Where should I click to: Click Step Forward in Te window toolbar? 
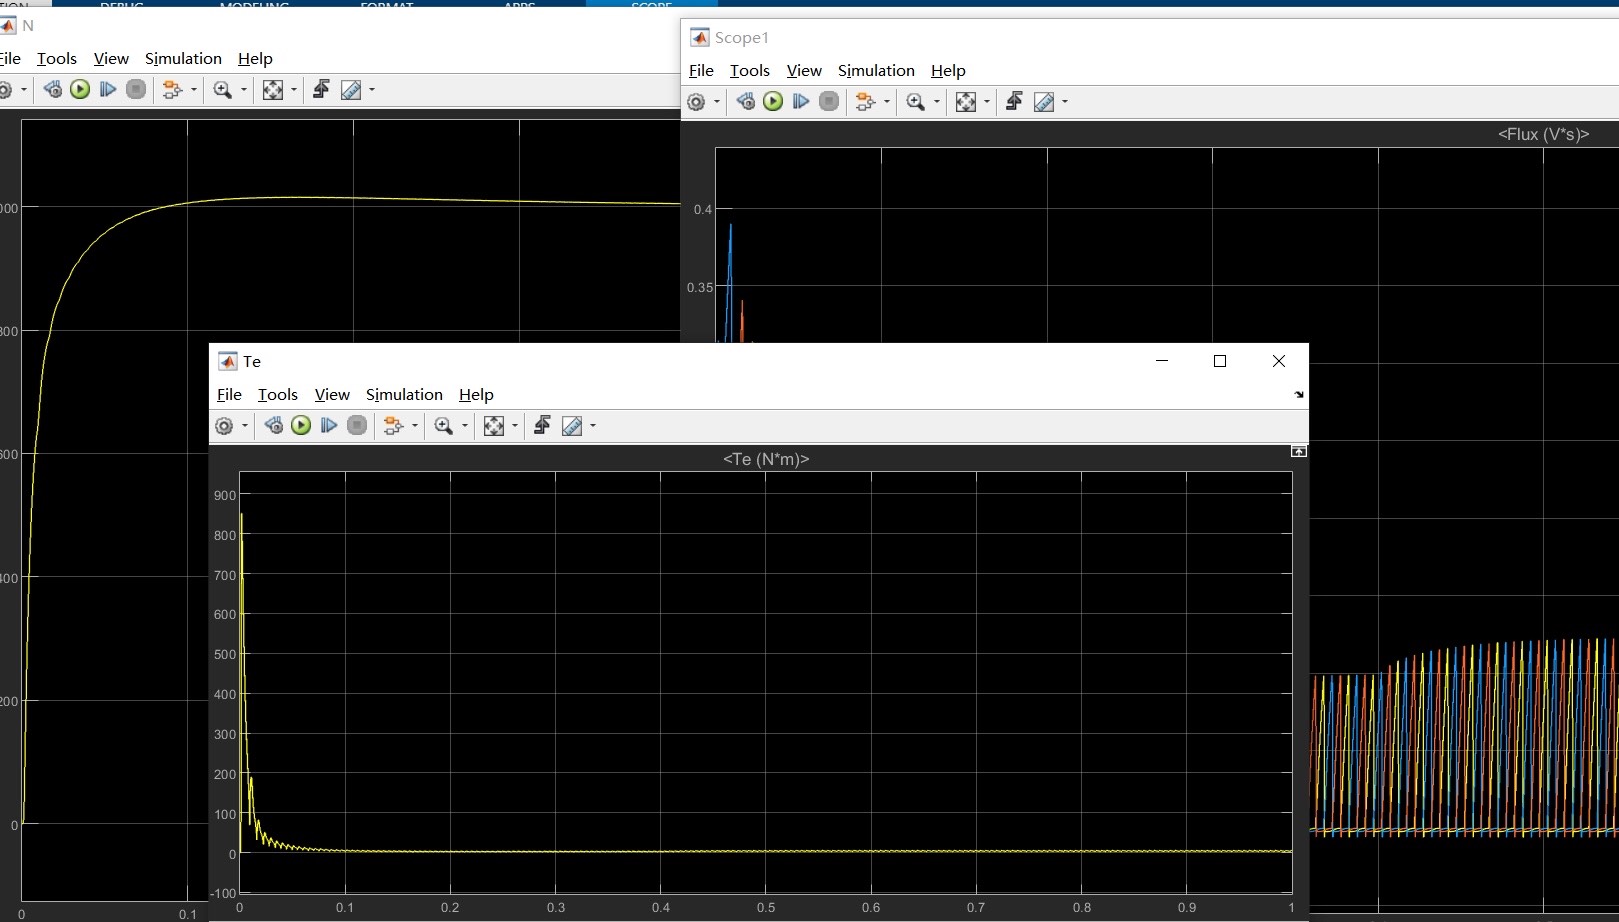(x=329, y=426)
